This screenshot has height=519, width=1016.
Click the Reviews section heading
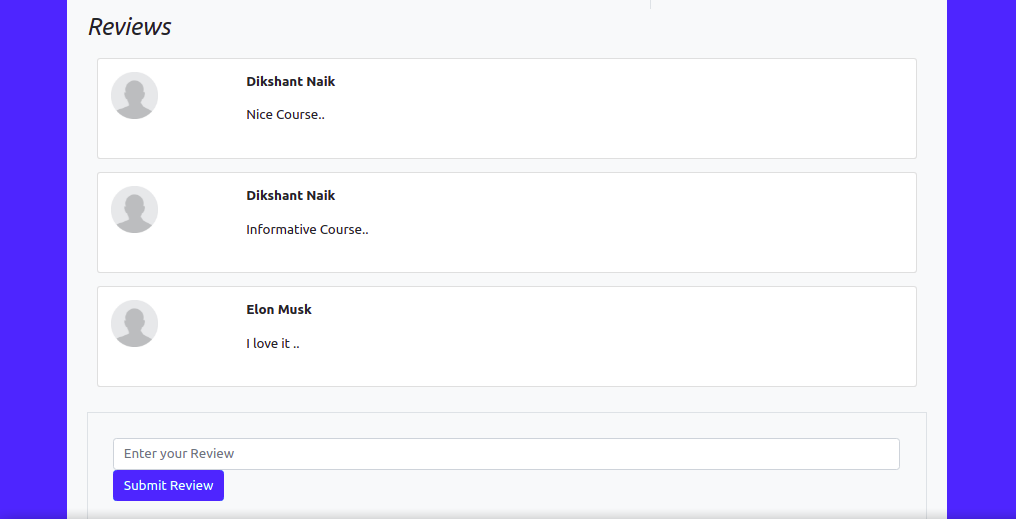pos(130,27)
